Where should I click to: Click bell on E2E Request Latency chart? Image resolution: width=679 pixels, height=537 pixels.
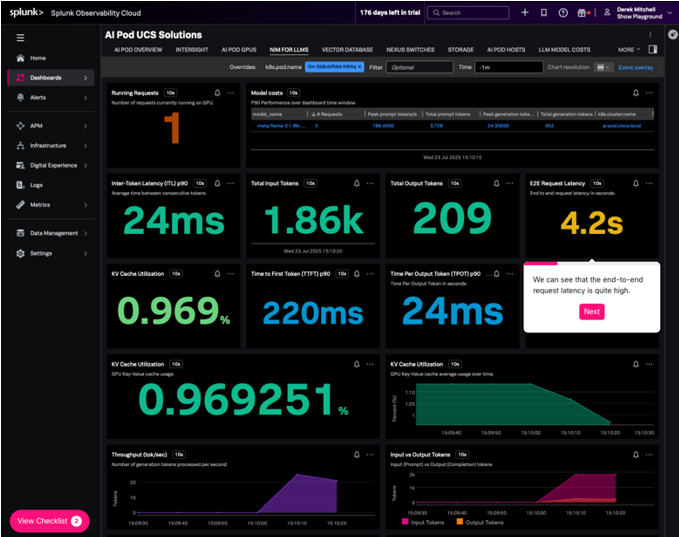click(636, 183)
